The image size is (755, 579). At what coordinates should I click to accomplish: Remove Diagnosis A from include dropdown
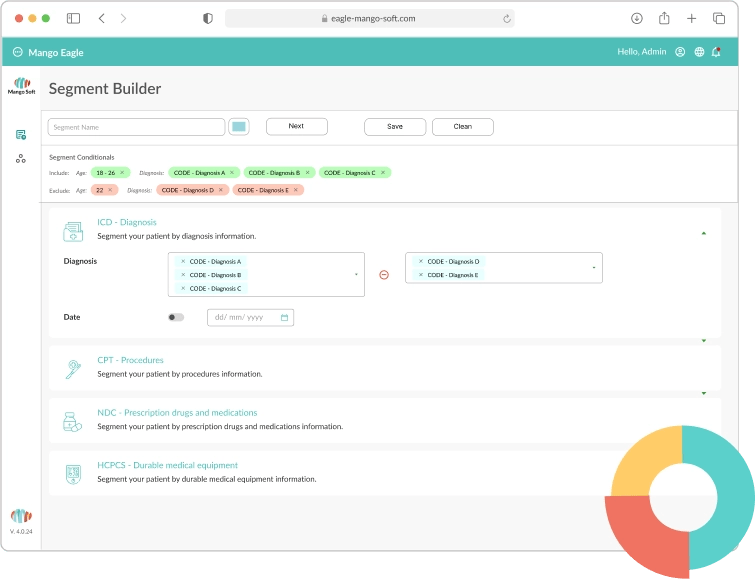click(x=183, y=261)
